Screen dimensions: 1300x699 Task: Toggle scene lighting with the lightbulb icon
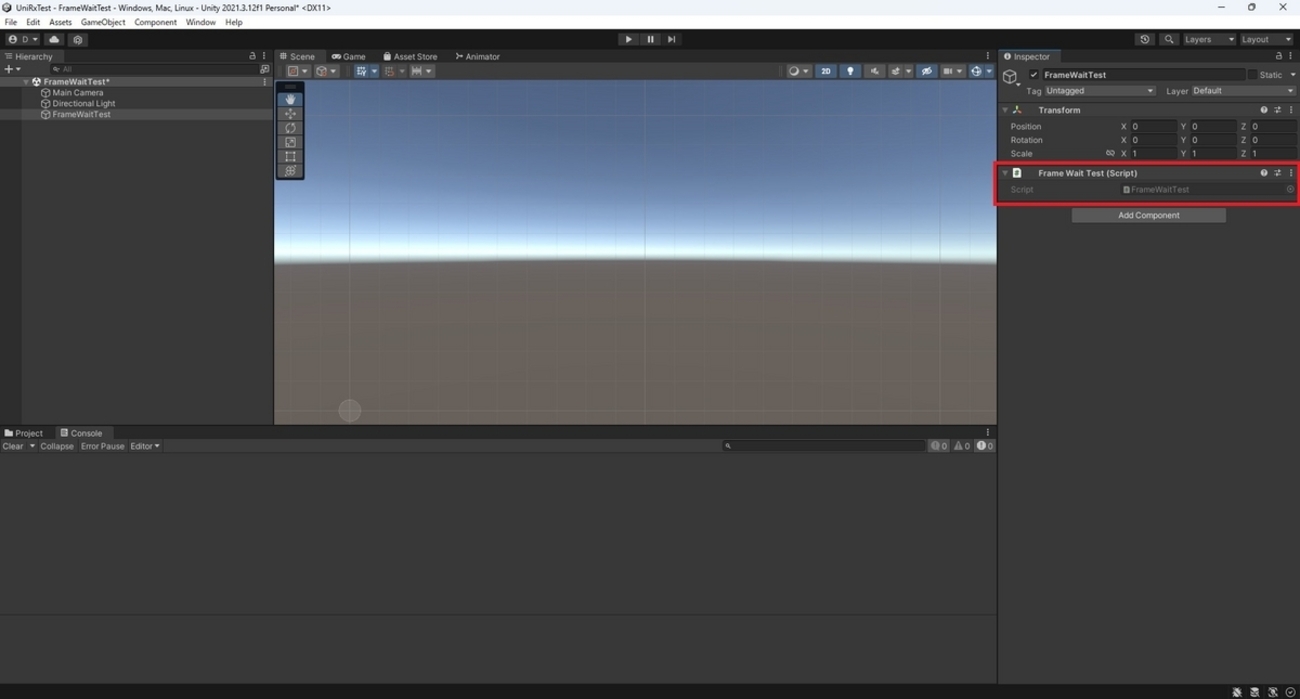(850, 71)
